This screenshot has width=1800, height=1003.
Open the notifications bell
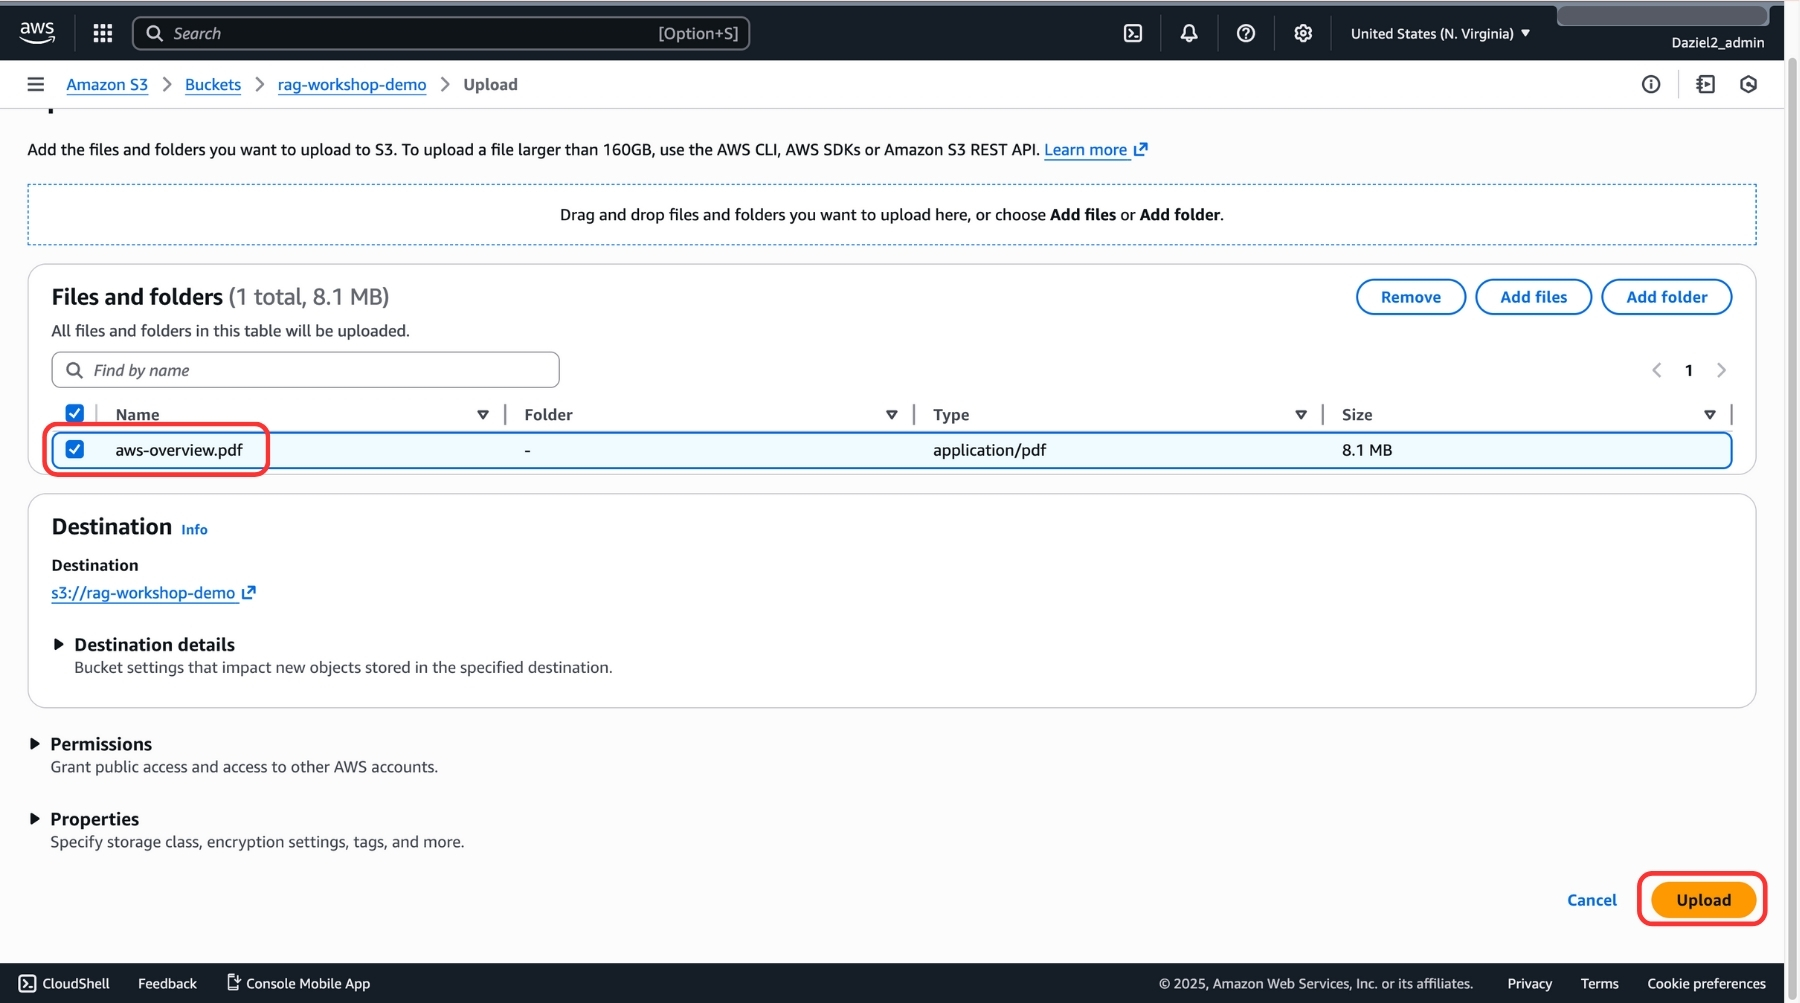coord(1188,33)
